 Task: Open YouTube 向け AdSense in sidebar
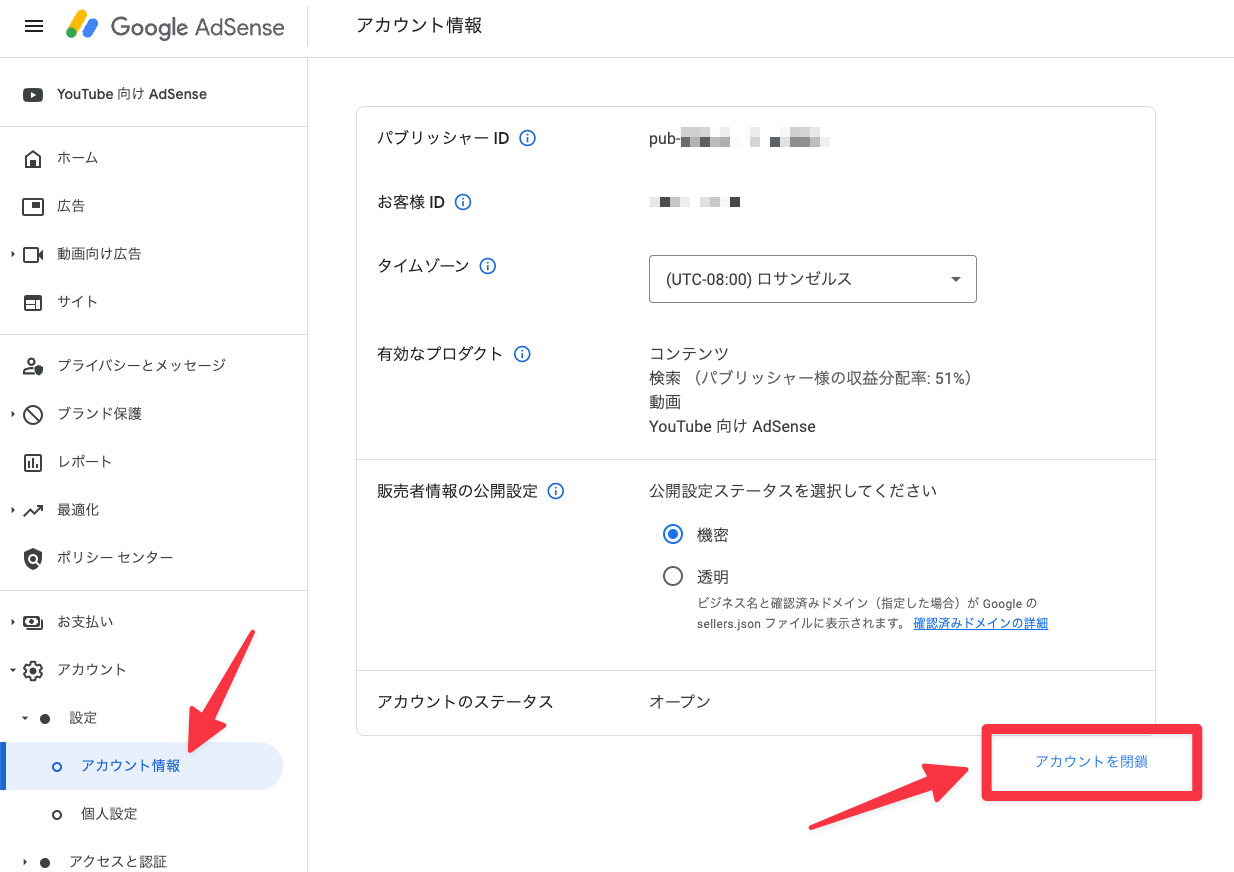tap(132, 94)
